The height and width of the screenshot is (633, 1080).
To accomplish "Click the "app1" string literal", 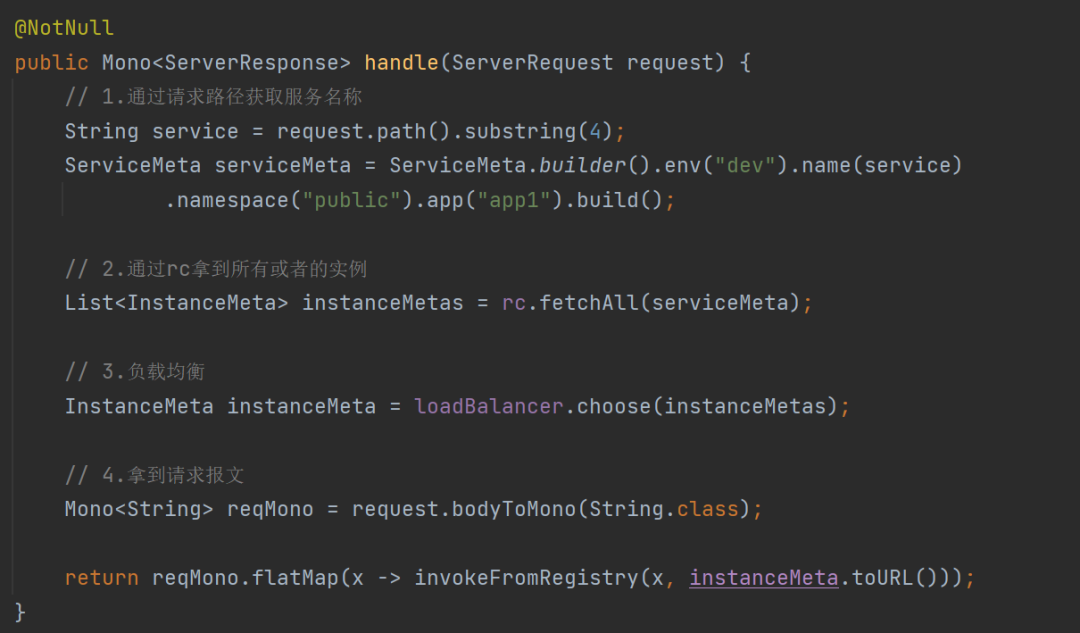I will coord(514,200).
